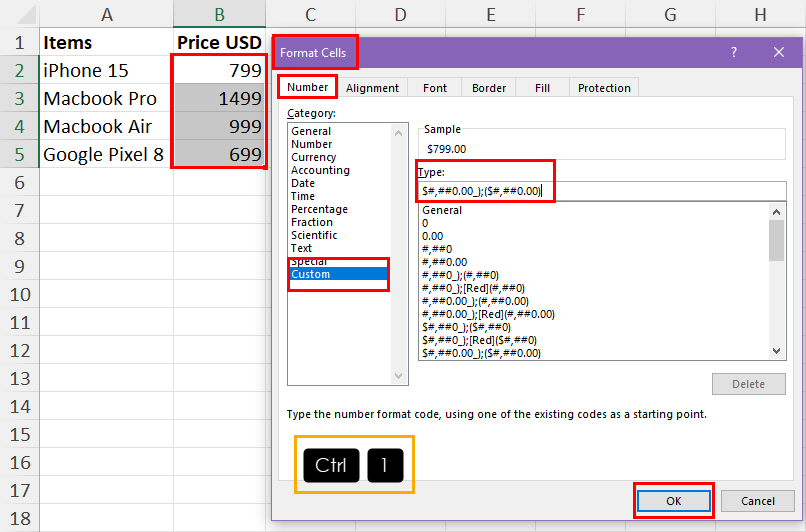The width and height of the screenshot is (806, 532).
Task: Select format code $#,##0_);($#,##0)
Action: tap(466, 327)
